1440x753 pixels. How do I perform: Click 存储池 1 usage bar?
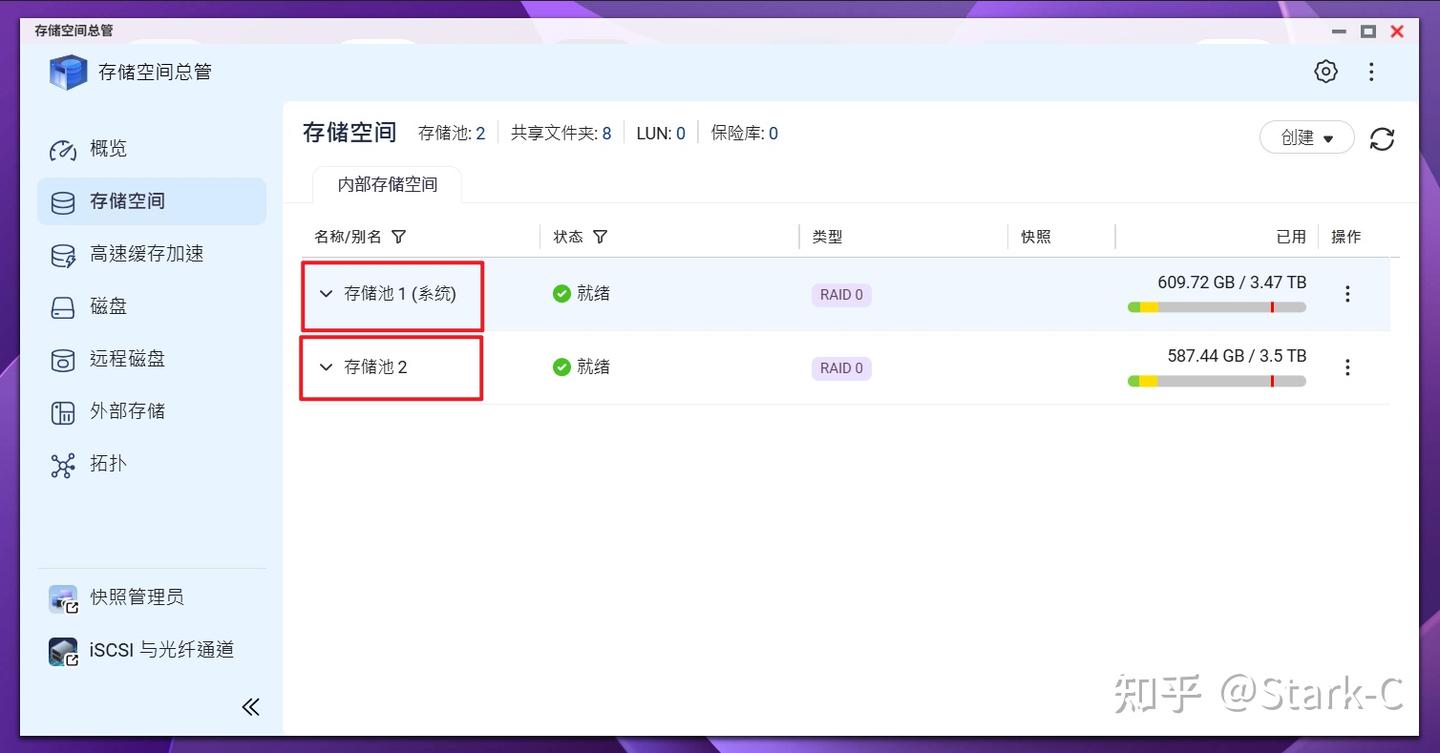pos(1217,308)
